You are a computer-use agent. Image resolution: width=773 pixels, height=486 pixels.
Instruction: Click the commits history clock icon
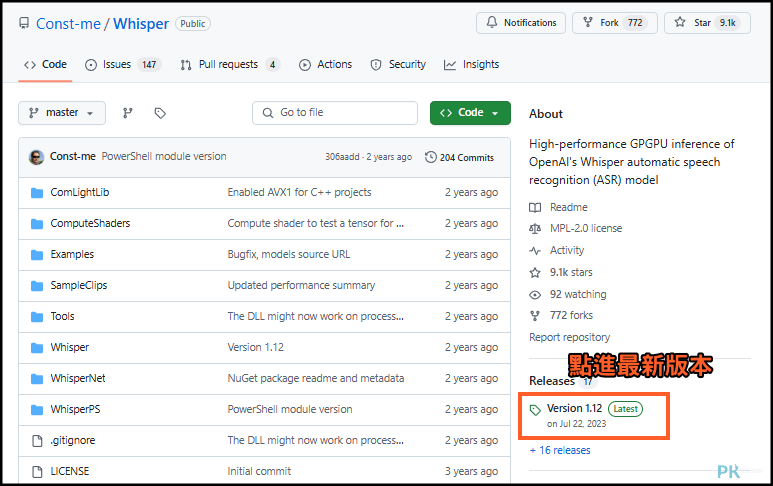point(430,157)
